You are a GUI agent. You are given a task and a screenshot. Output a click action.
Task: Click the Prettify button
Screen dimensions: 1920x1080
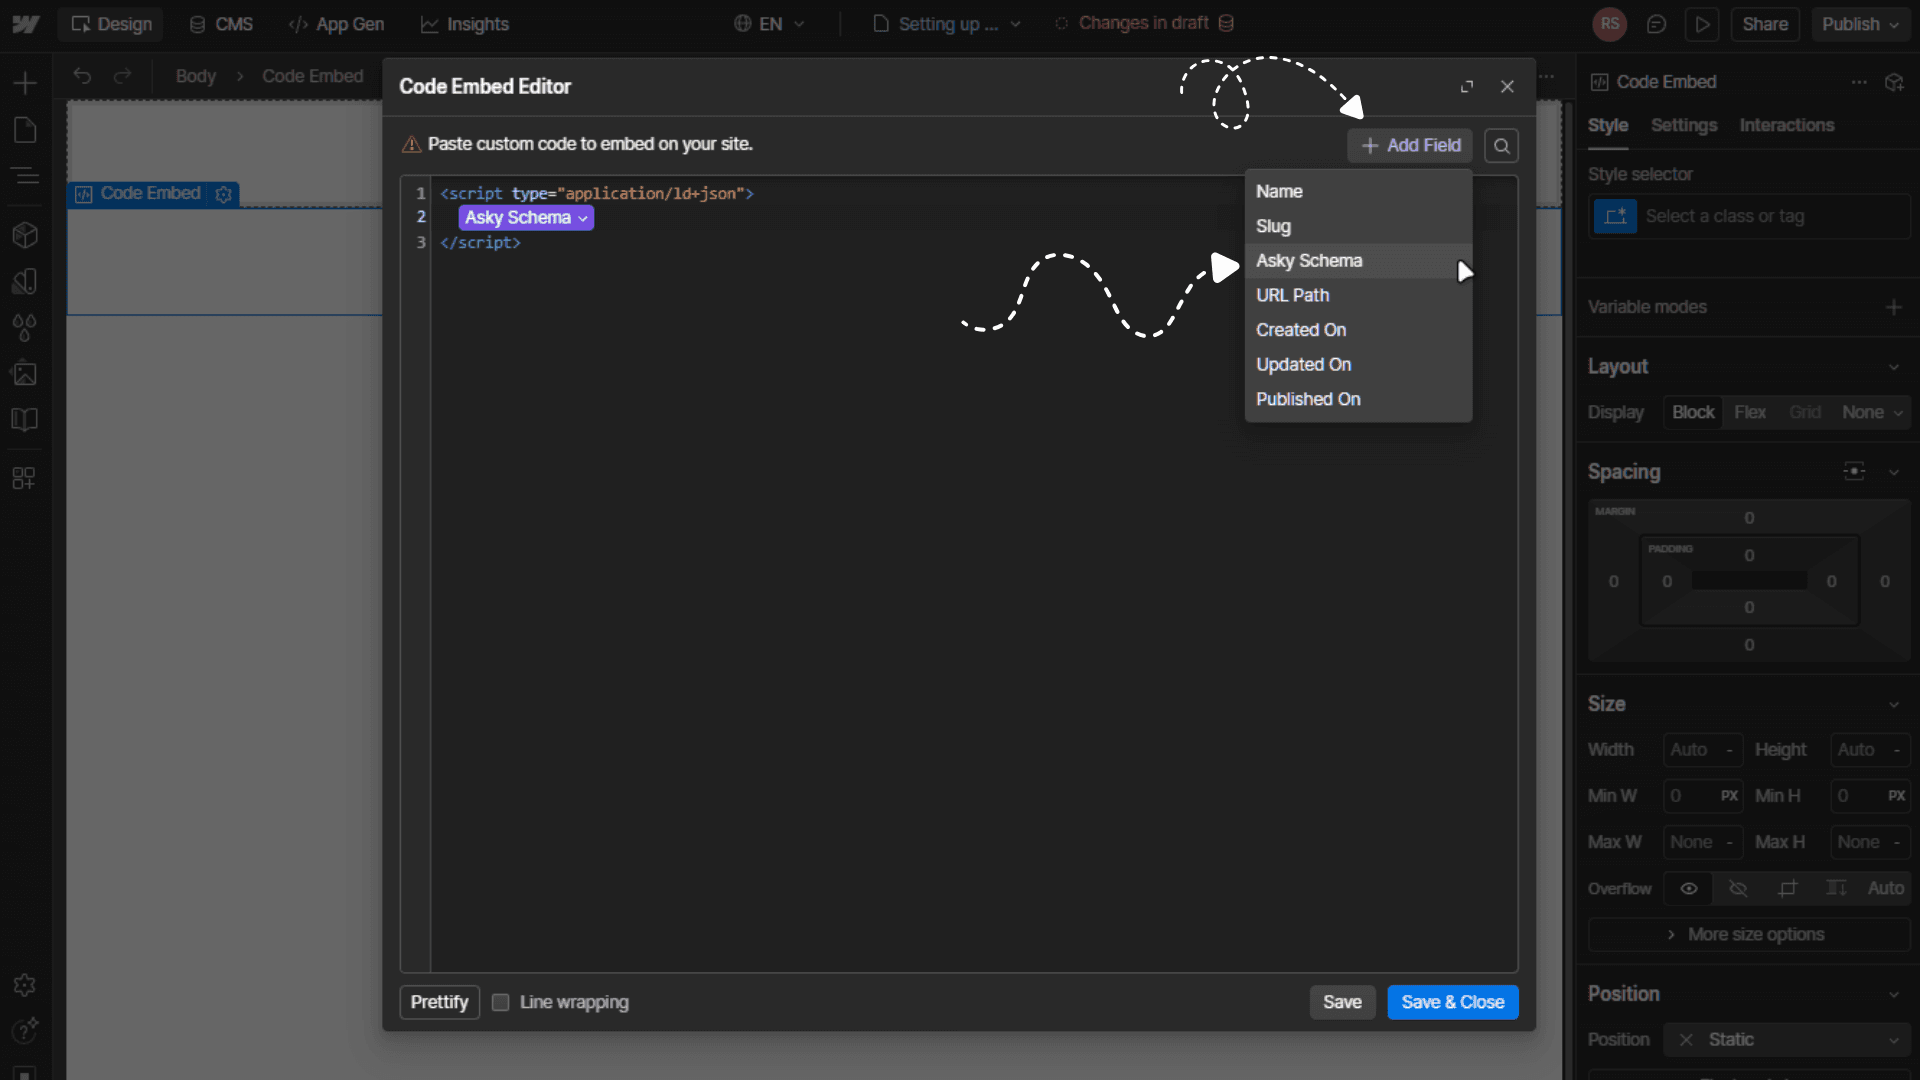[x=438, y=1002]
